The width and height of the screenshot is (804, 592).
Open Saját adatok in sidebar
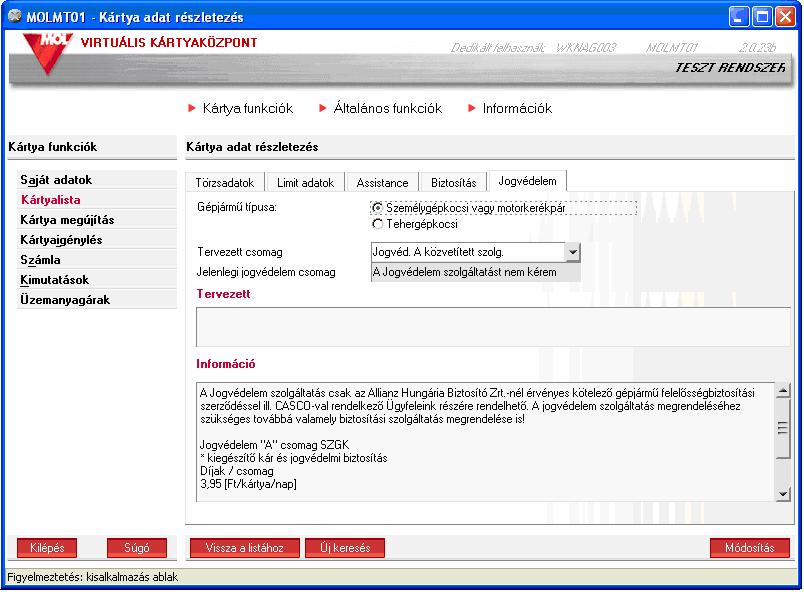pos(96,180)
